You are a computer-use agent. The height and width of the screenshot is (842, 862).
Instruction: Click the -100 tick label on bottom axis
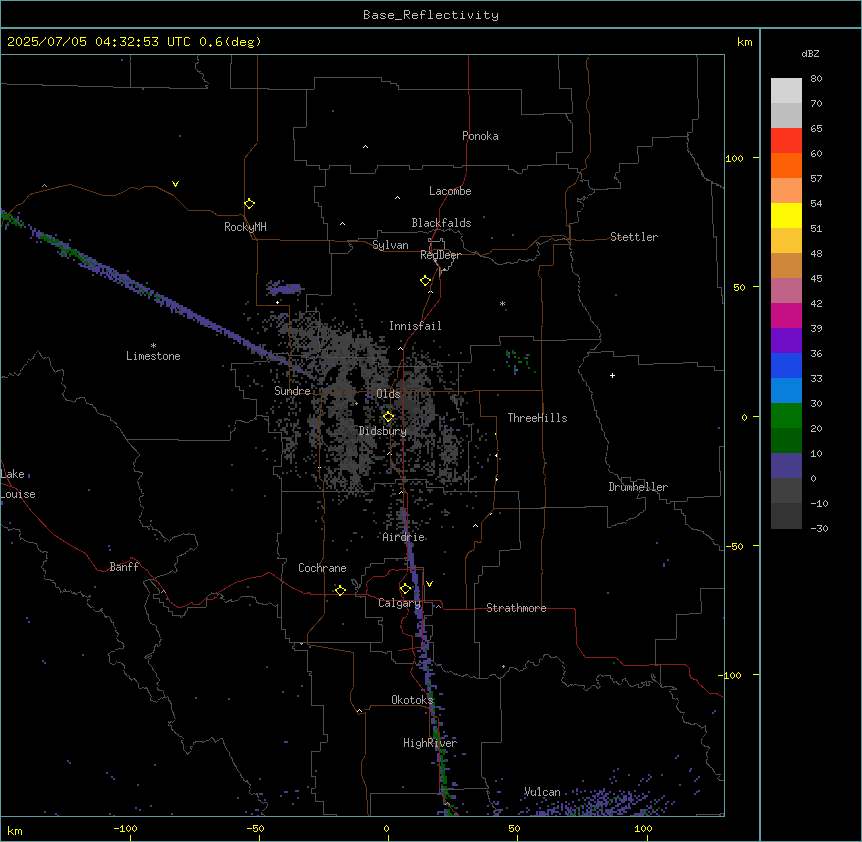[x=125, y=828]
